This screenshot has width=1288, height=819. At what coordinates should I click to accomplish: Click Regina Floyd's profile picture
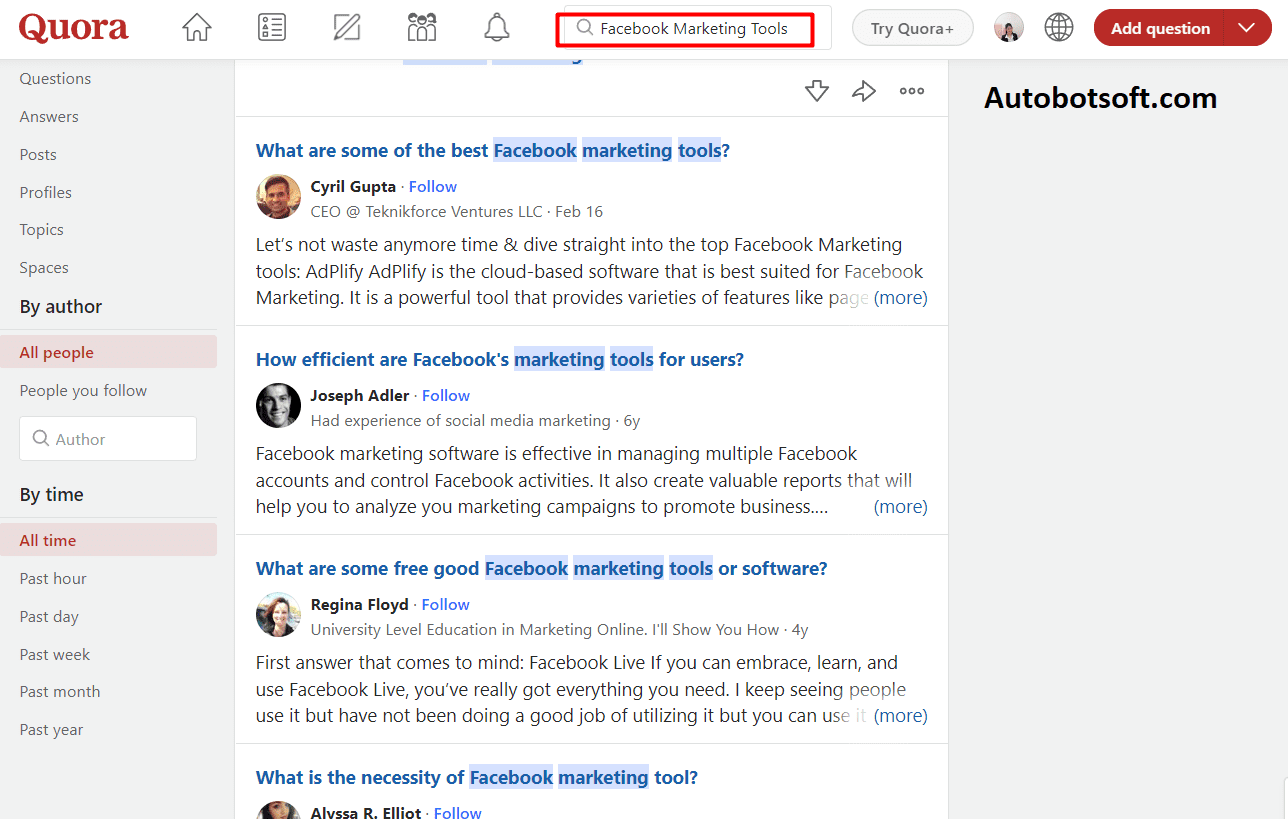278,614
